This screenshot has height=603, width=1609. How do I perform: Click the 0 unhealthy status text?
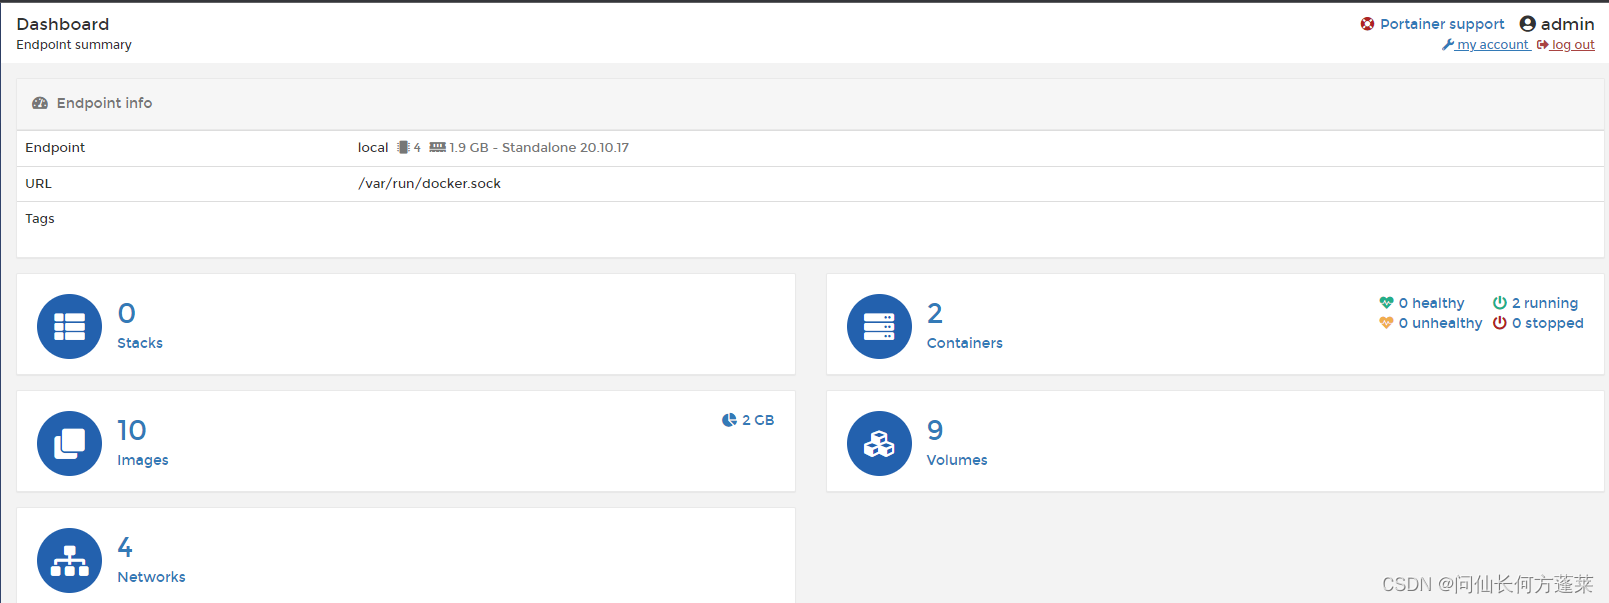tap(1440, 323)
